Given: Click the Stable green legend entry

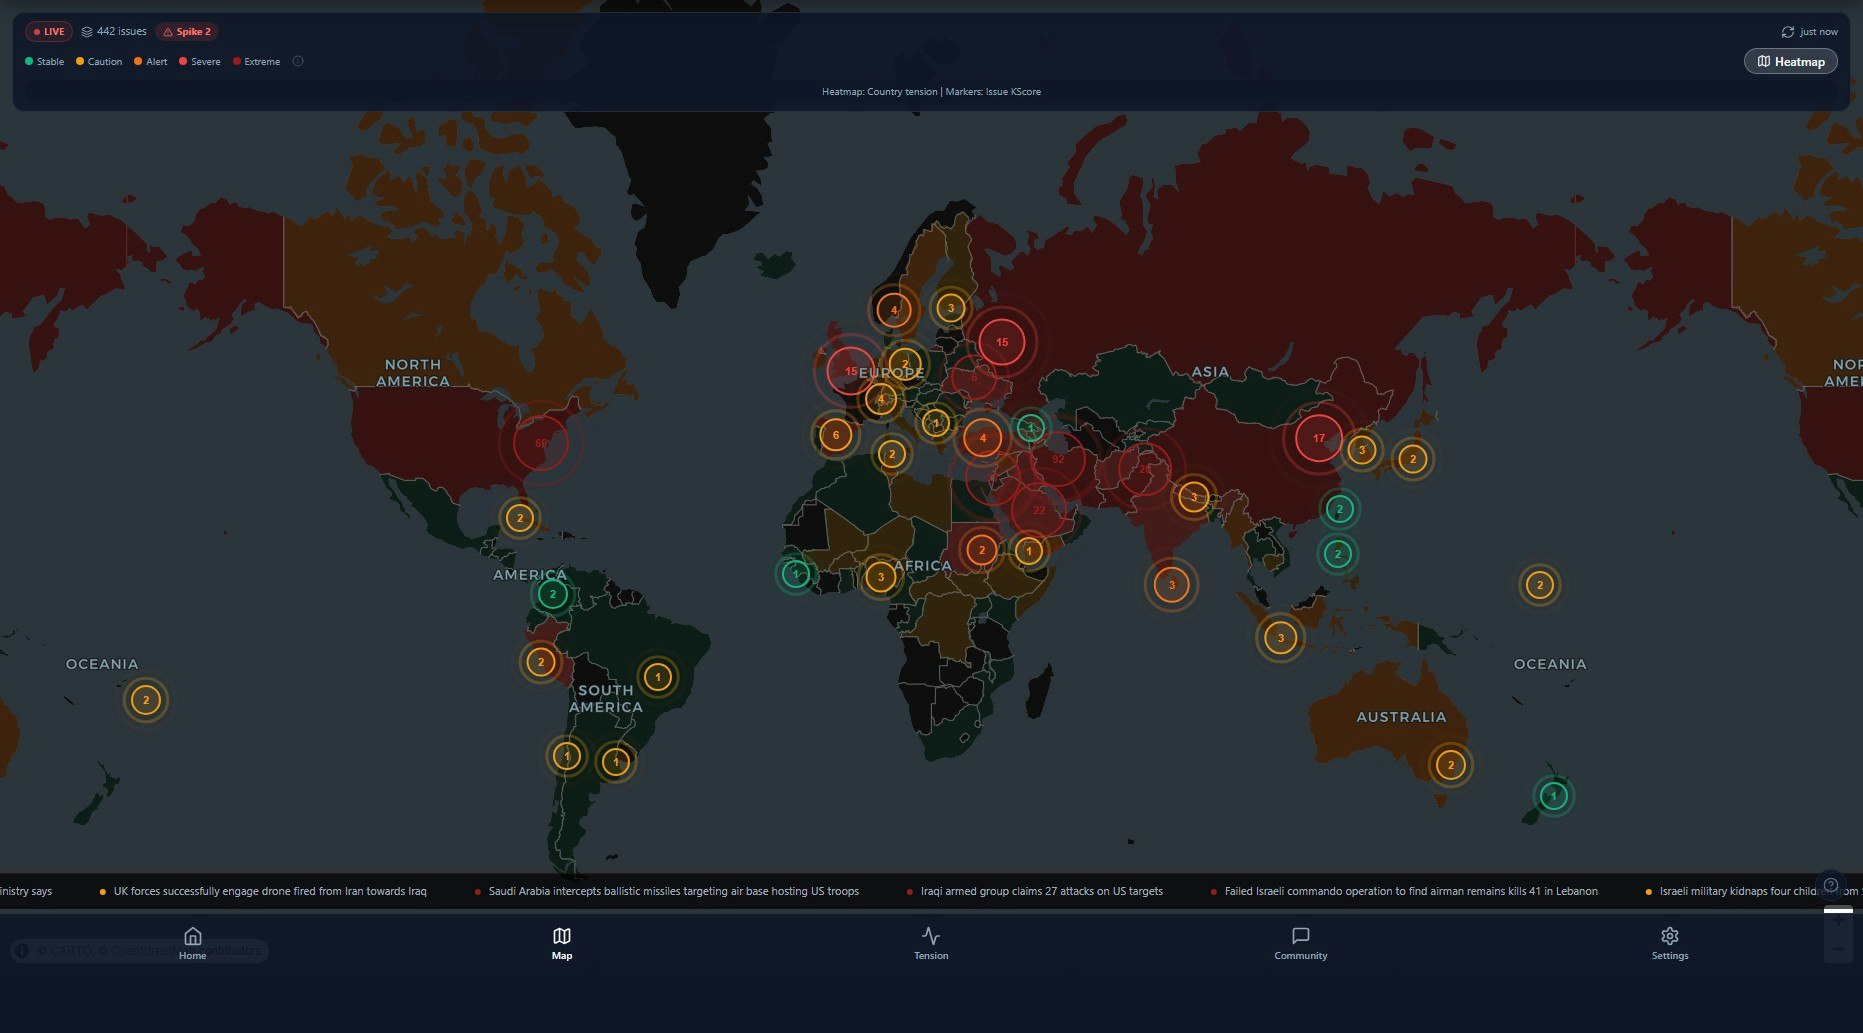Looking at the screenshot, I should tap(45, 62).
